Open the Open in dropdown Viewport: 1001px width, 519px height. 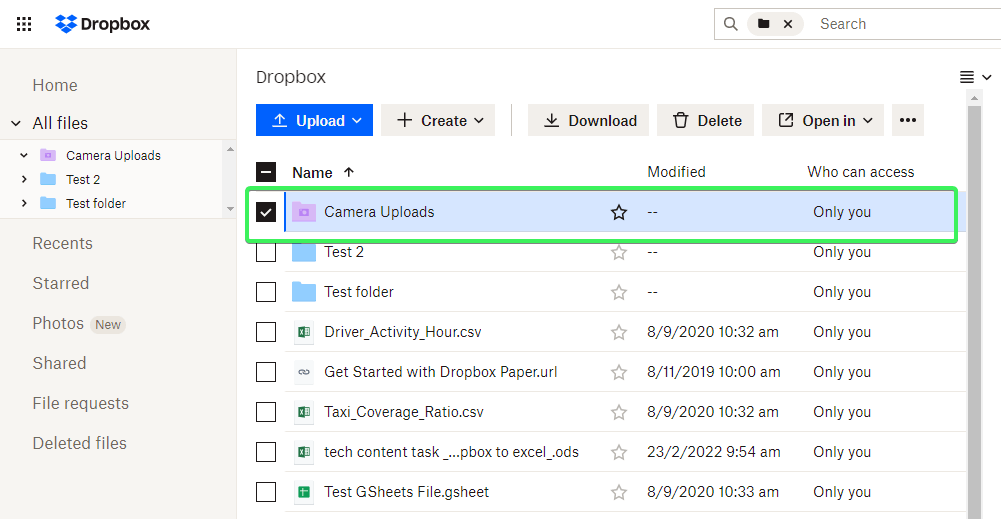pyautogui.click(x=823, y=120)
